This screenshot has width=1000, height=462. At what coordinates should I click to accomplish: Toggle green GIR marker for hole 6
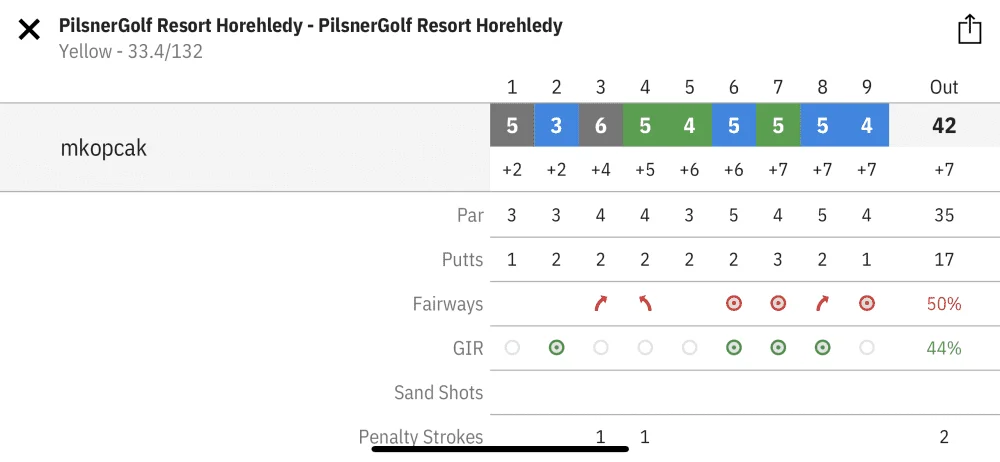[x=733, y=348]
